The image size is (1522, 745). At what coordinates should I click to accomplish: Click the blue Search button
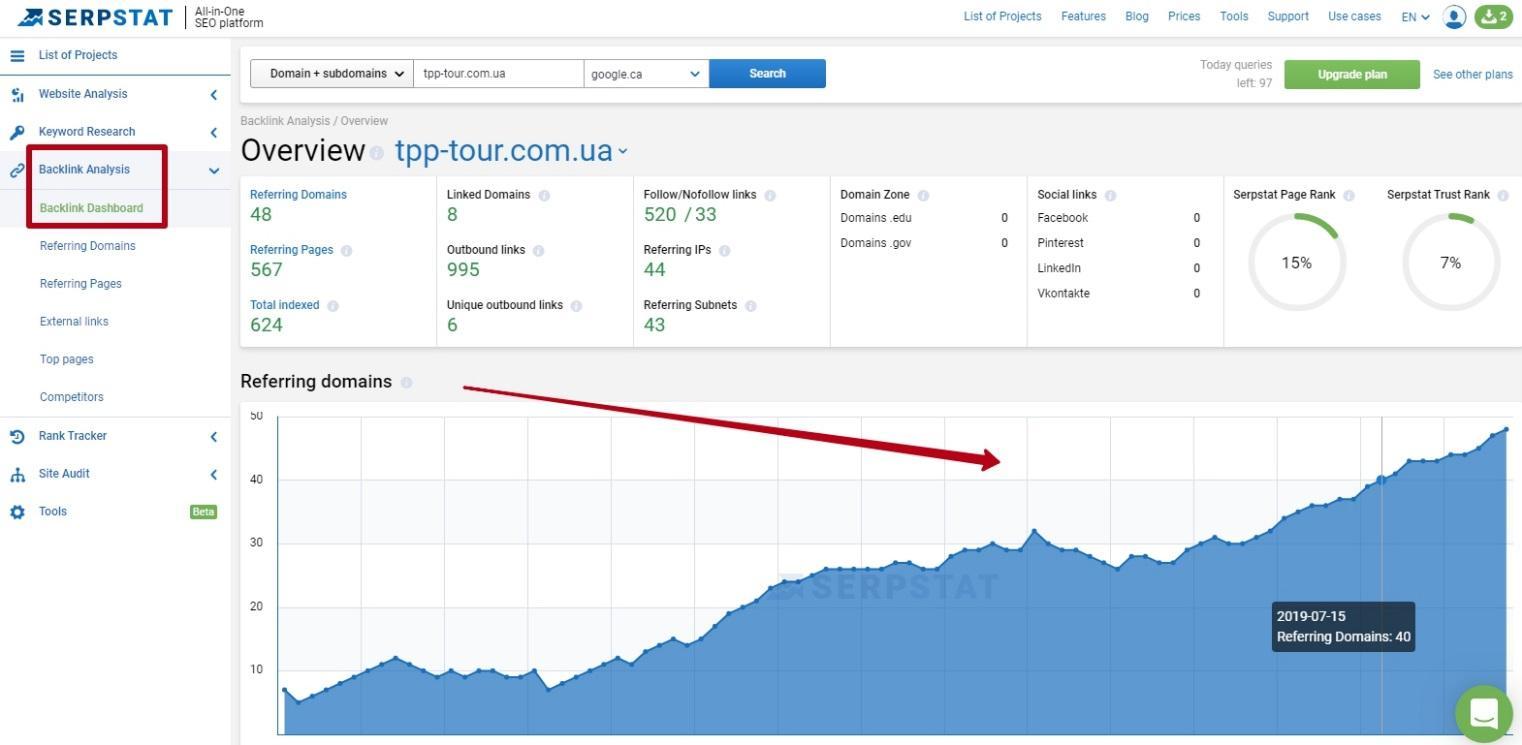(x=767, y=73)
